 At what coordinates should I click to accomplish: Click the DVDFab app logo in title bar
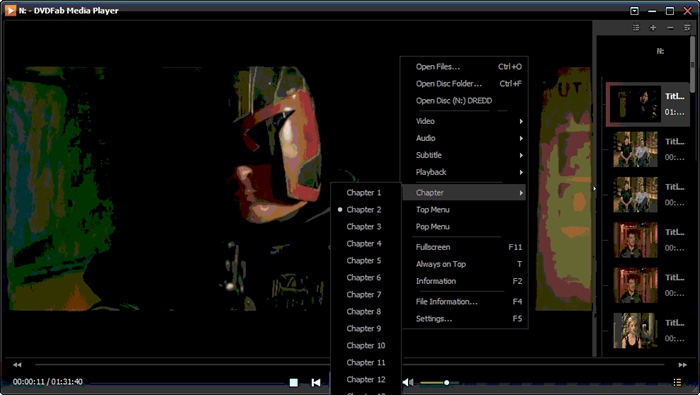10,10
